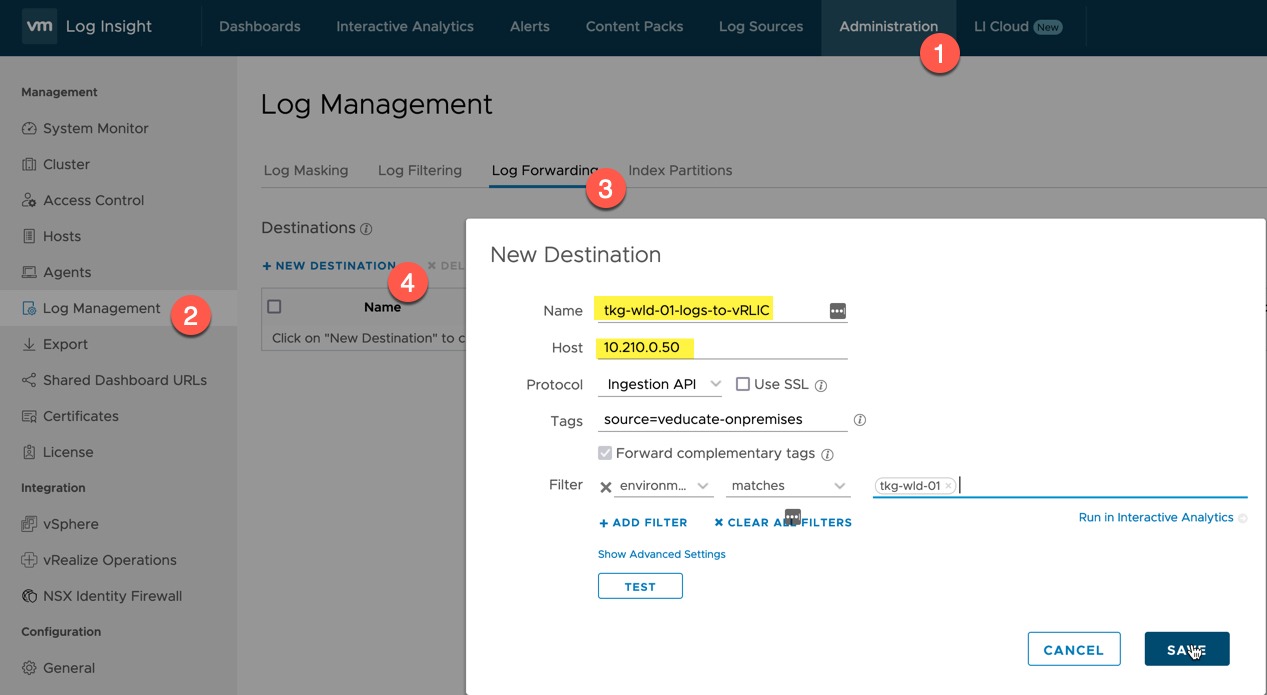Click the Certificates sidebar icon
The image size is (1267, 695).
(x=29, y=417)
